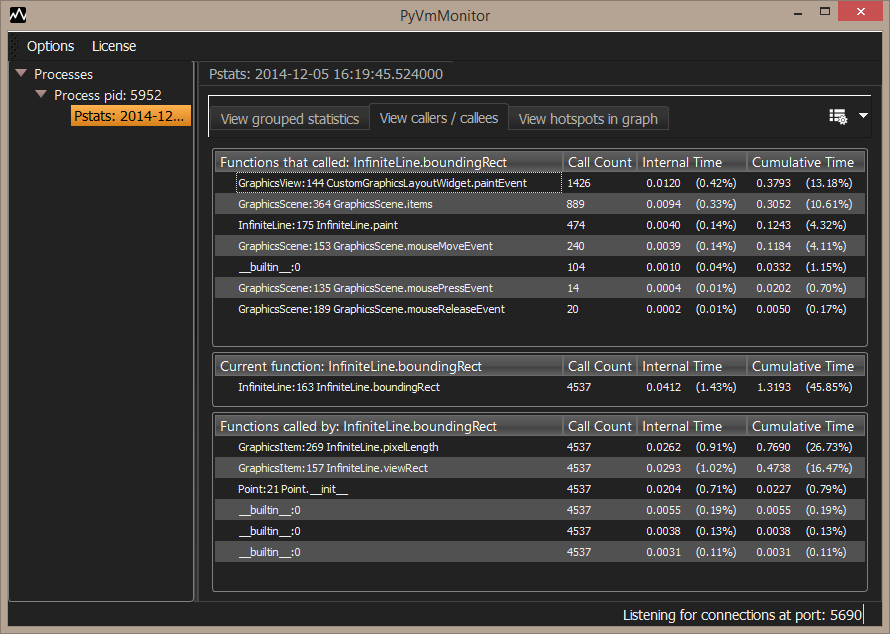Collapse the Process pid: 5952 node
The width and height of the screenshot is (890, 634).
tap(41, 94)
